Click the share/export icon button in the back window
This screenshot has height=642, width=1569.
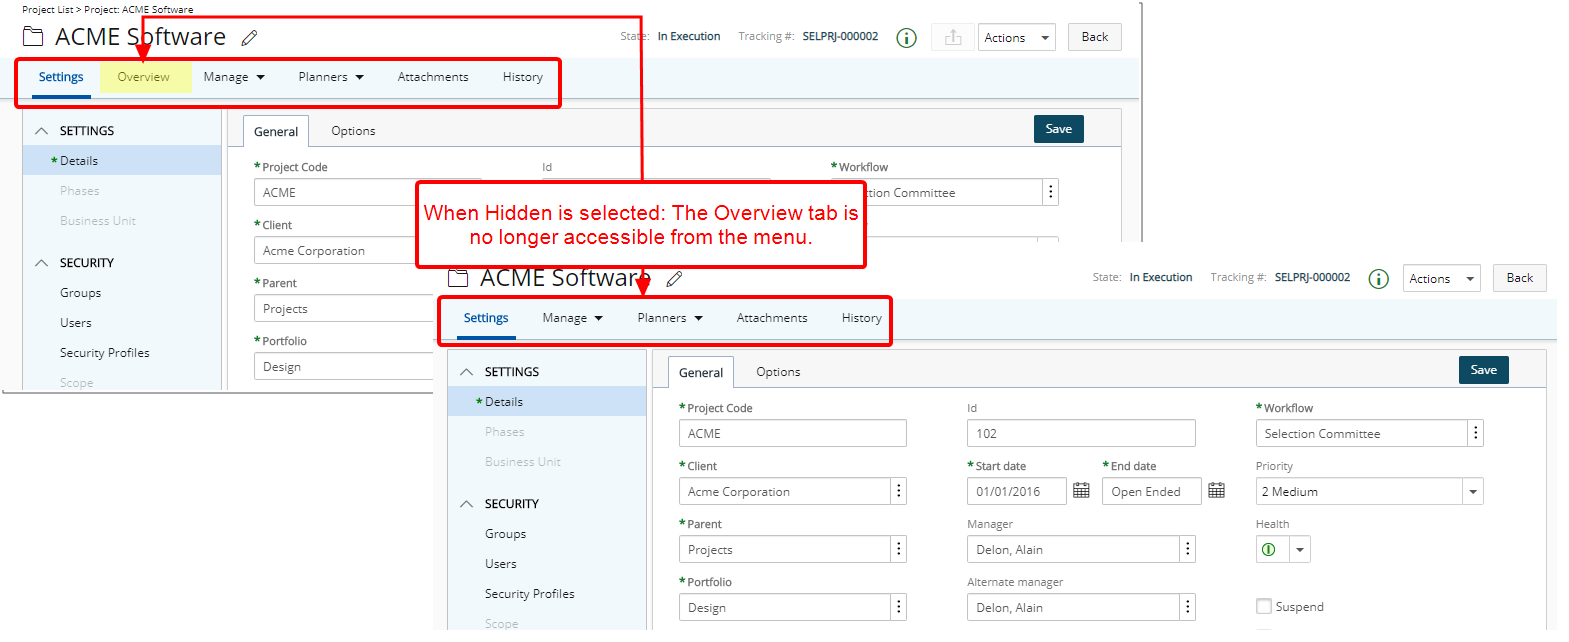click(x=953, y=38)
